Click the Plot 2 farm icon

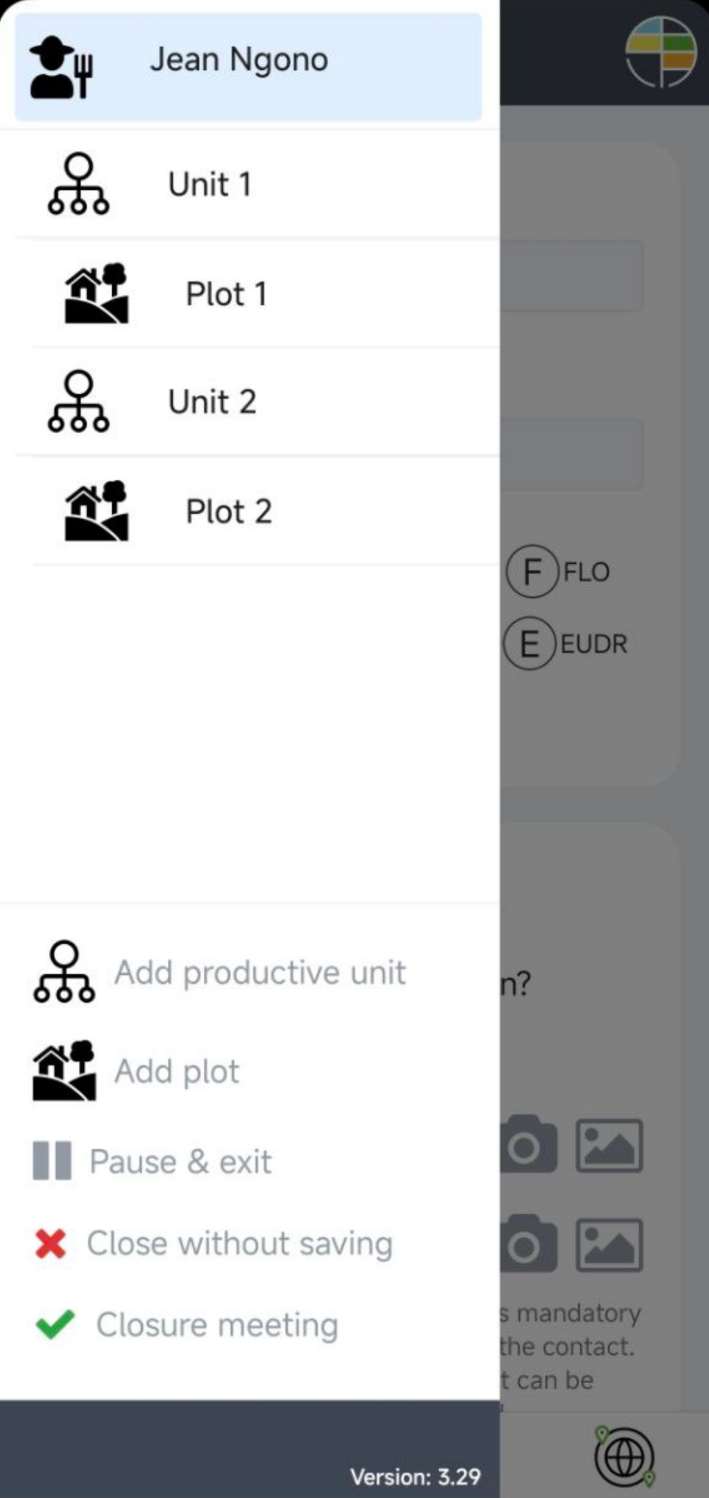(x=96, y=511)
